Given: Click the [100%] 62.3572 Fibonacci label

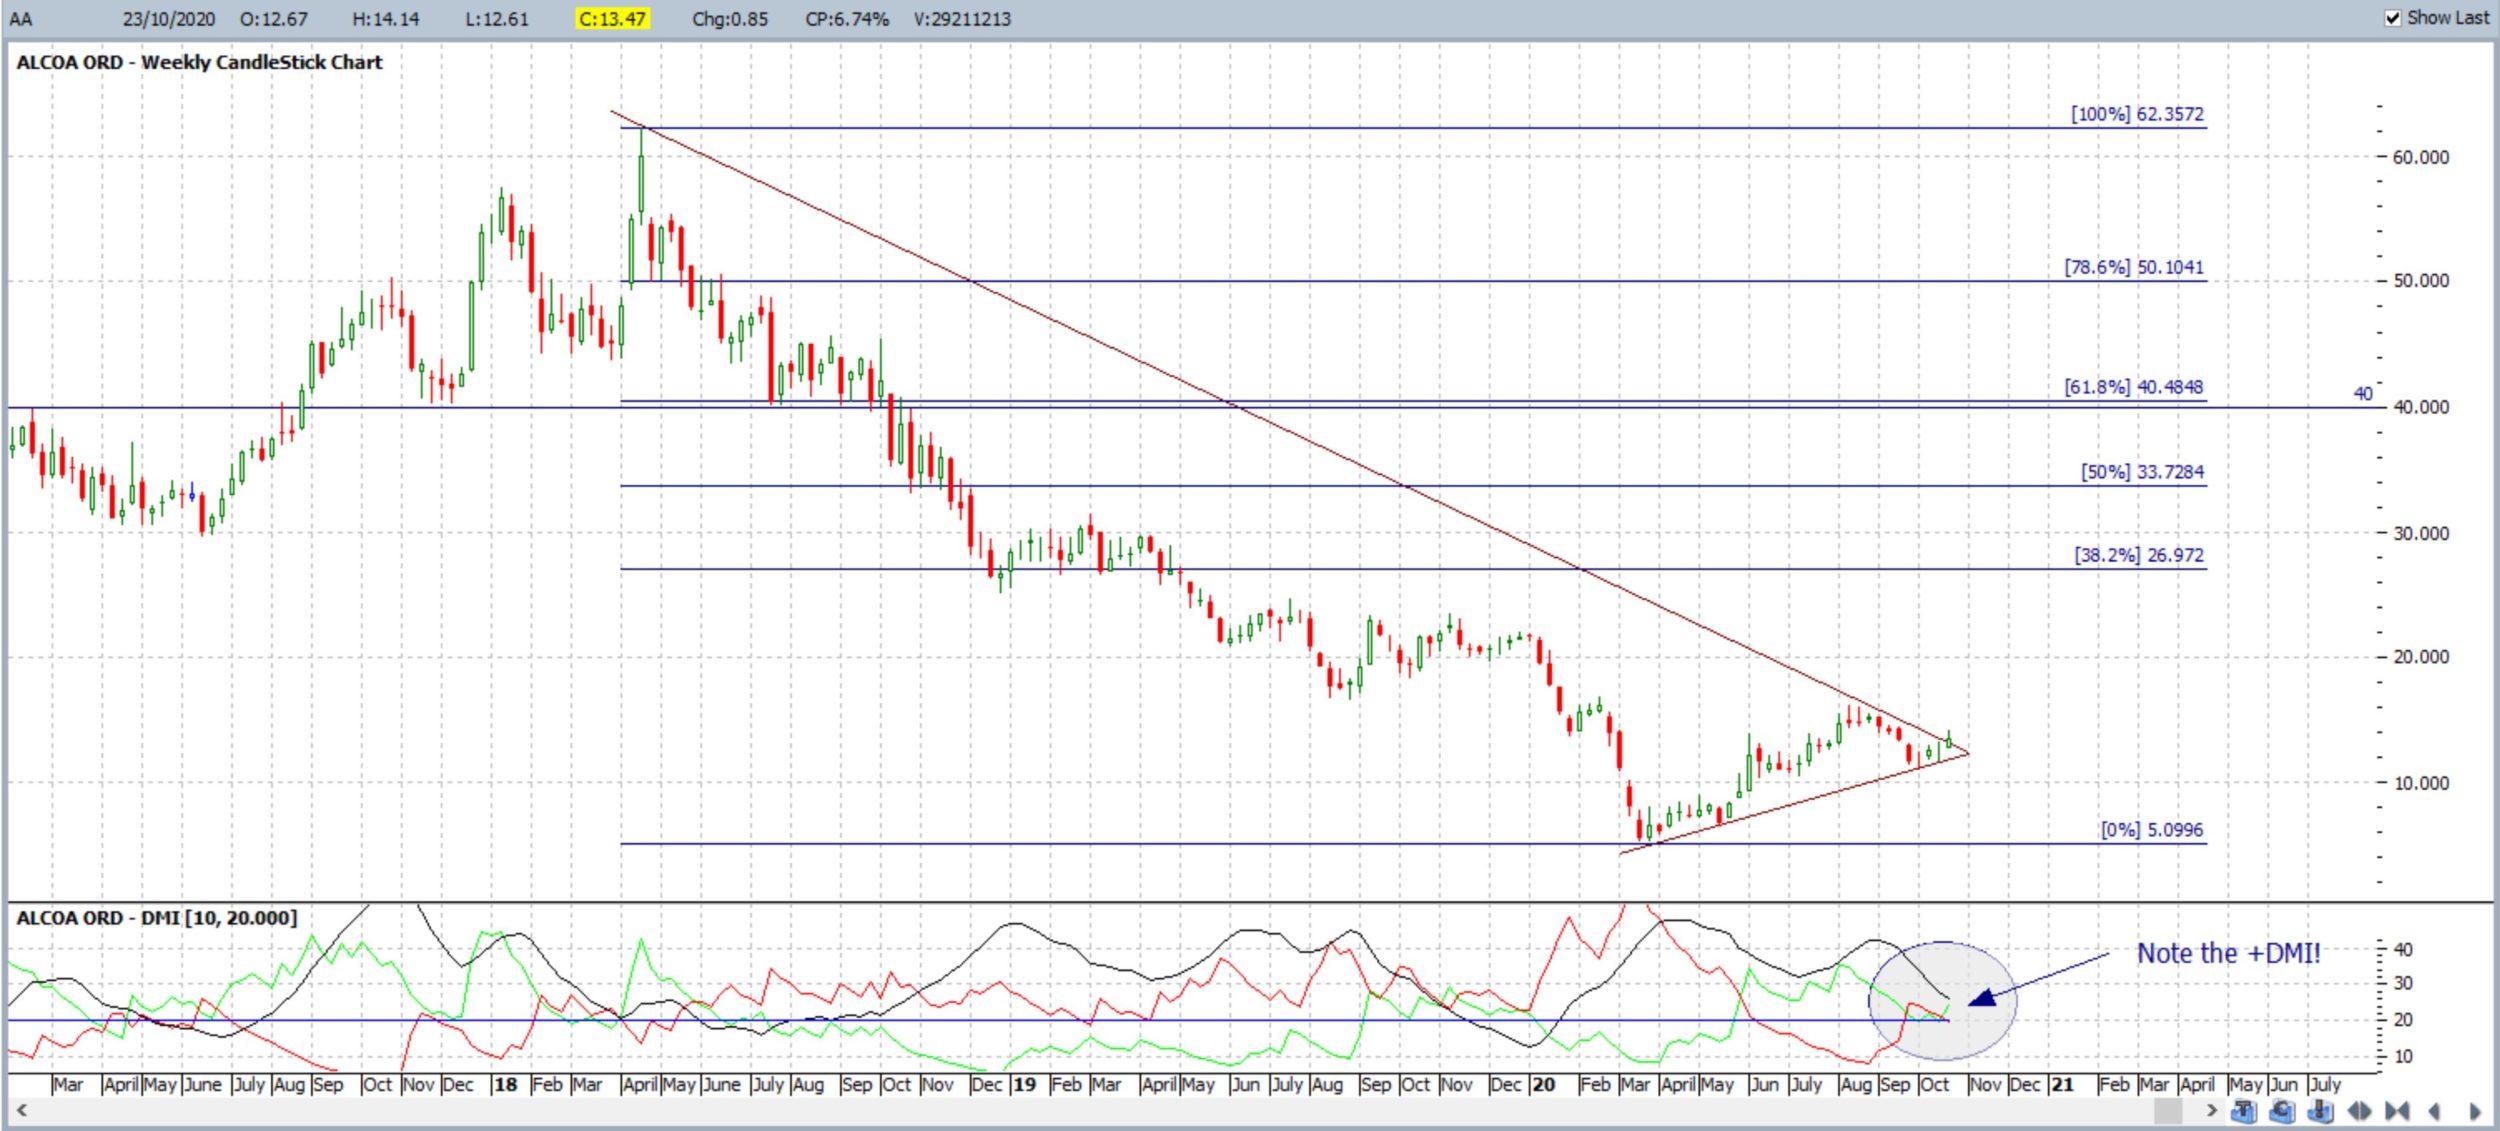Looking at the screenshot, I should pyautogui.click(x=2137, y=114).
